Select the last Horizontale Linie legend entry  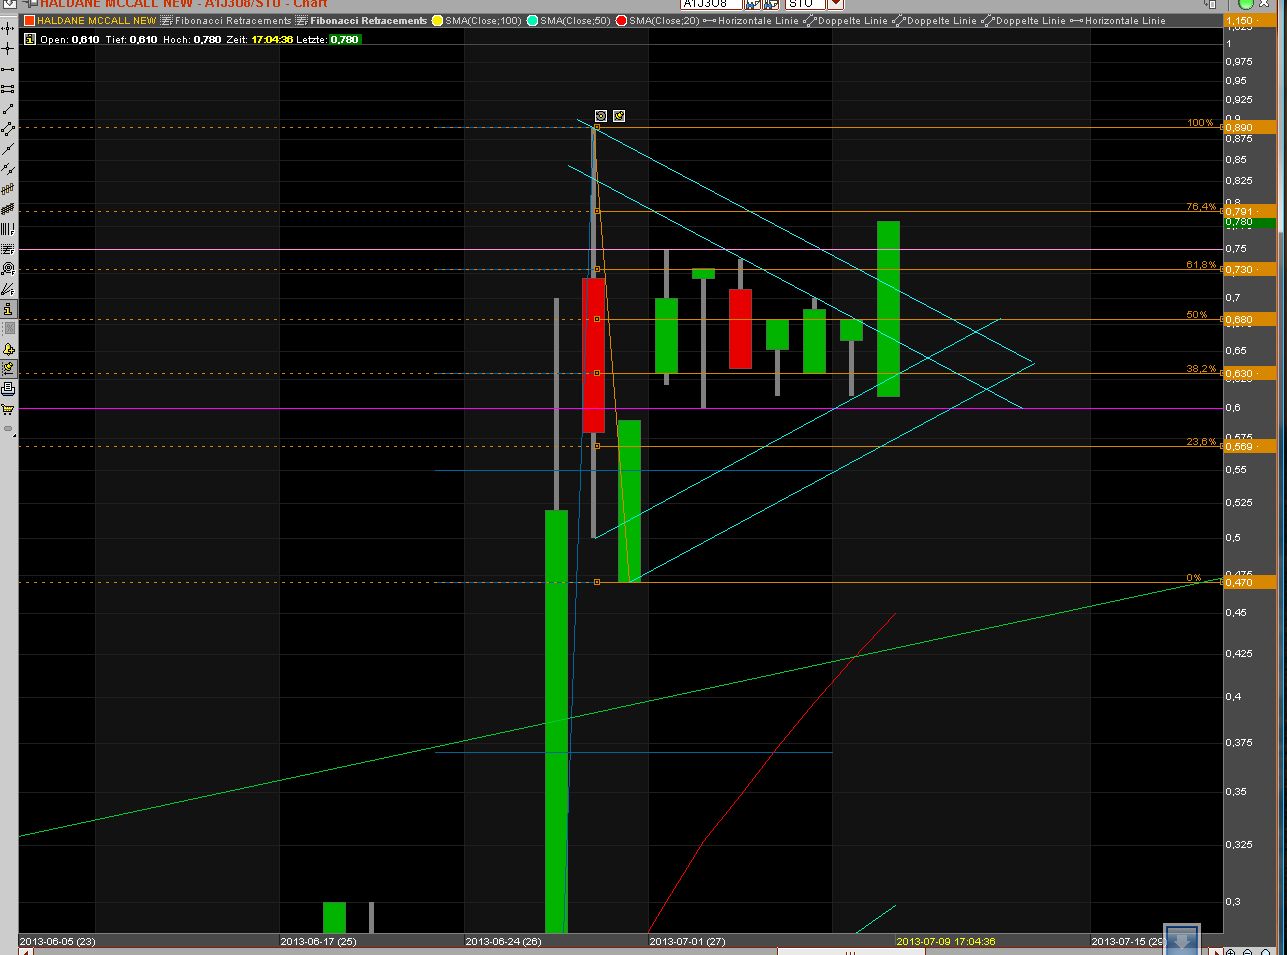[1125, 20]
